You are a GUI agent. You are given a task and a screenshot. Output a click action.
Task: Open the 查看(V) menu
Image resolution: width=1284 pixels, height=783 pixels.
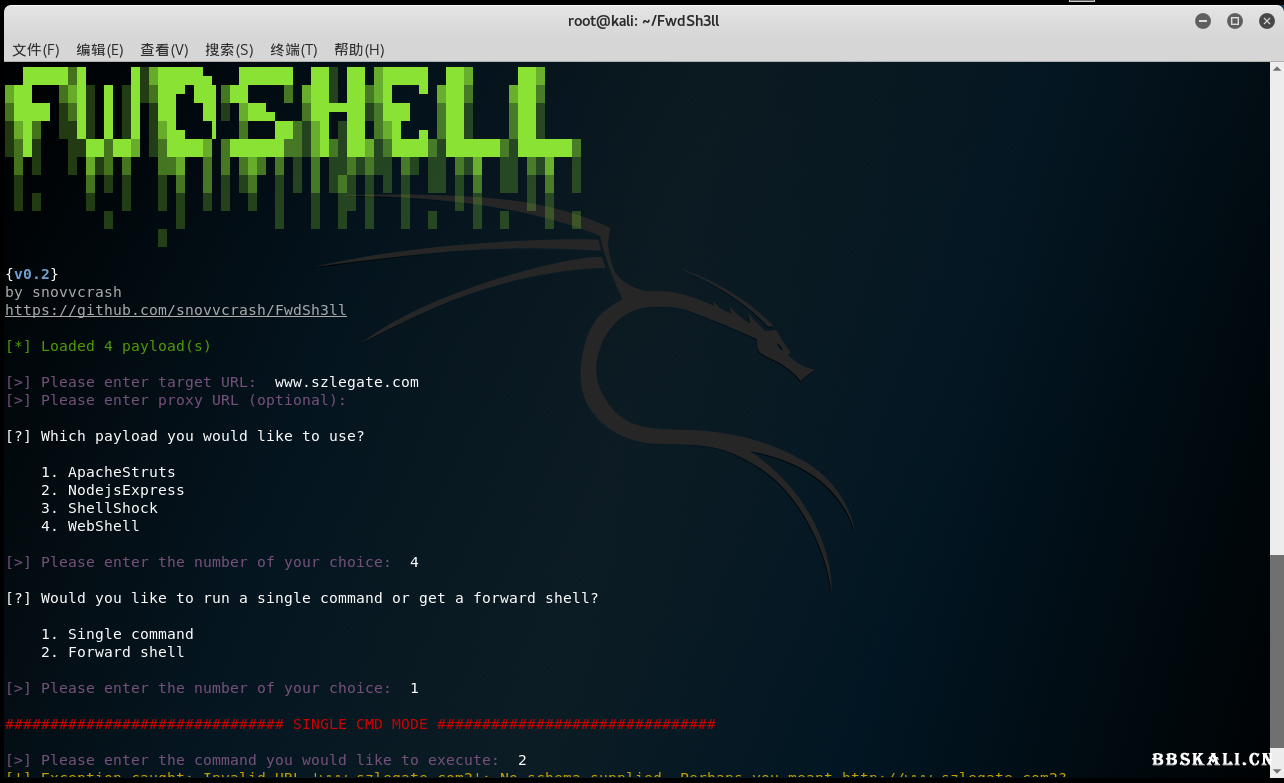point(164,50)
